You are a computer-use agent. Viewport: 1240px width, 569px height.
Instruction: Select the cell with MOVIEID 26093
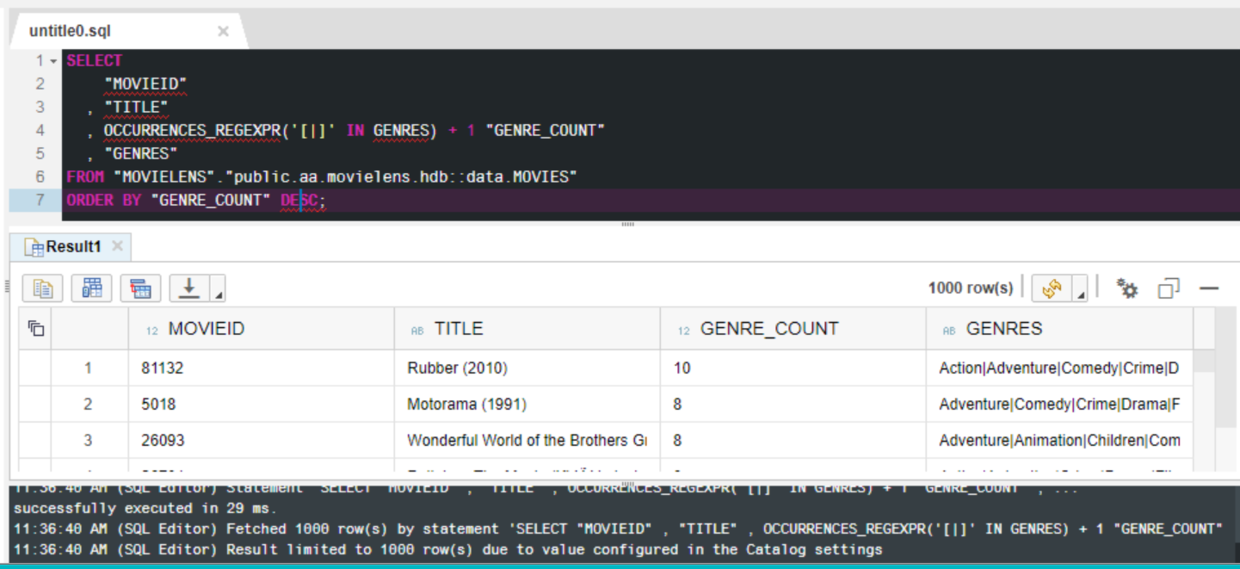261,440
